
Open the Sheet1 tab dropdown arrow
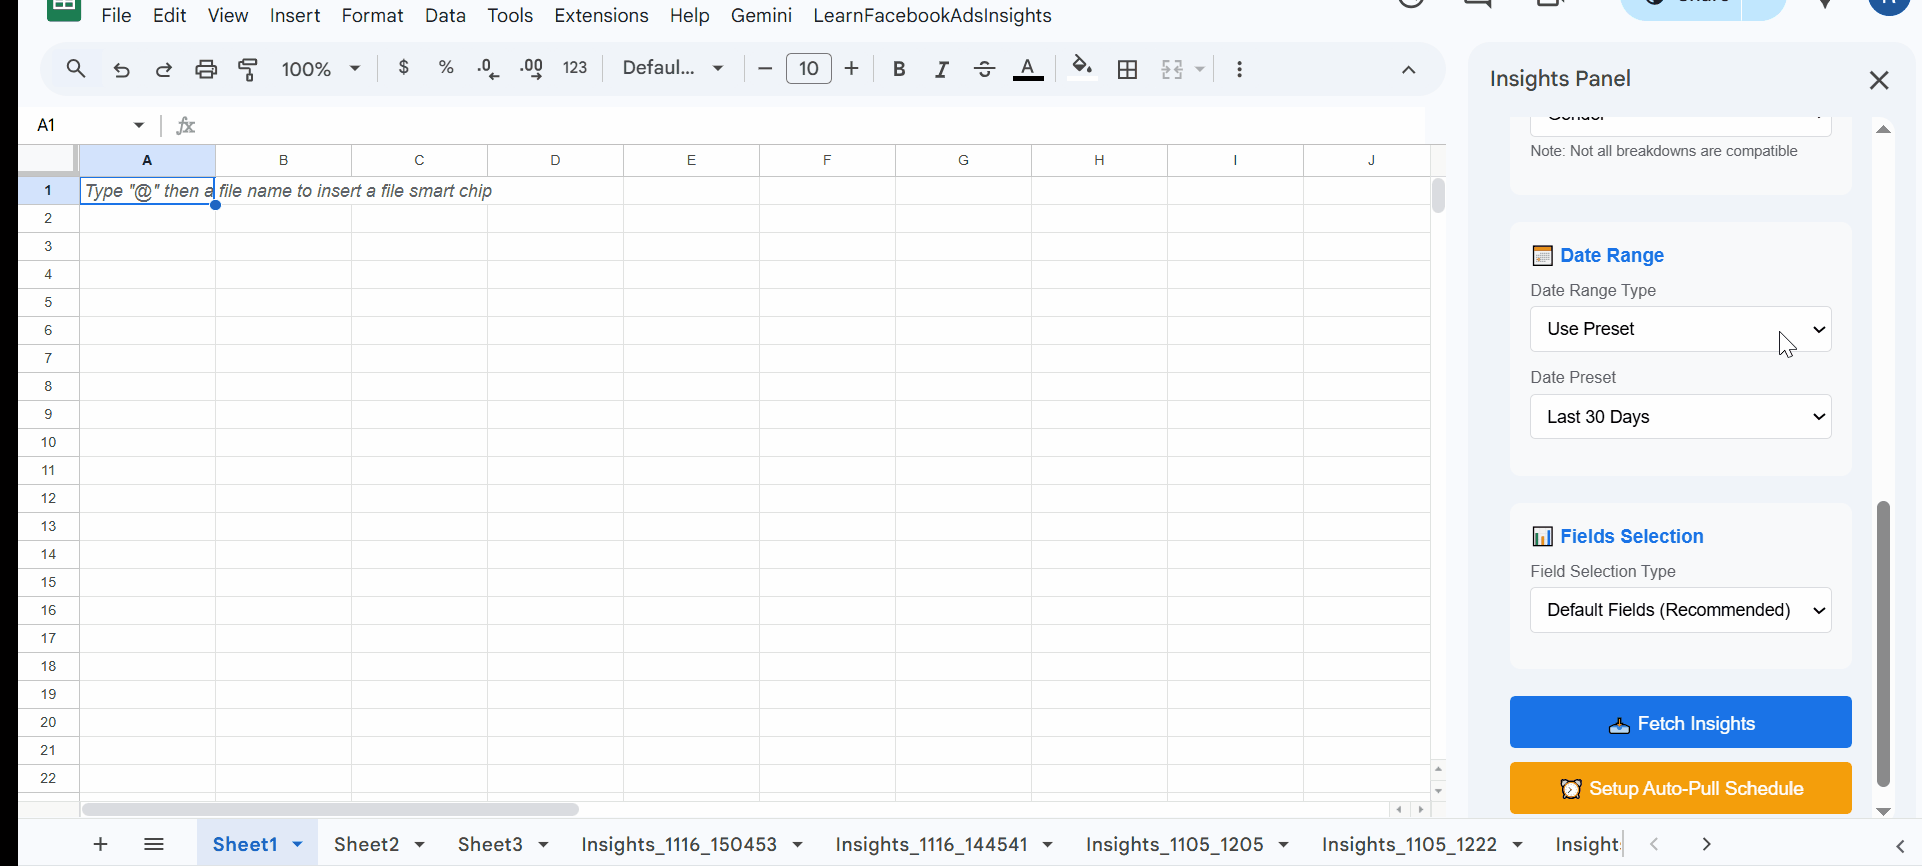[x=298, y=845]
